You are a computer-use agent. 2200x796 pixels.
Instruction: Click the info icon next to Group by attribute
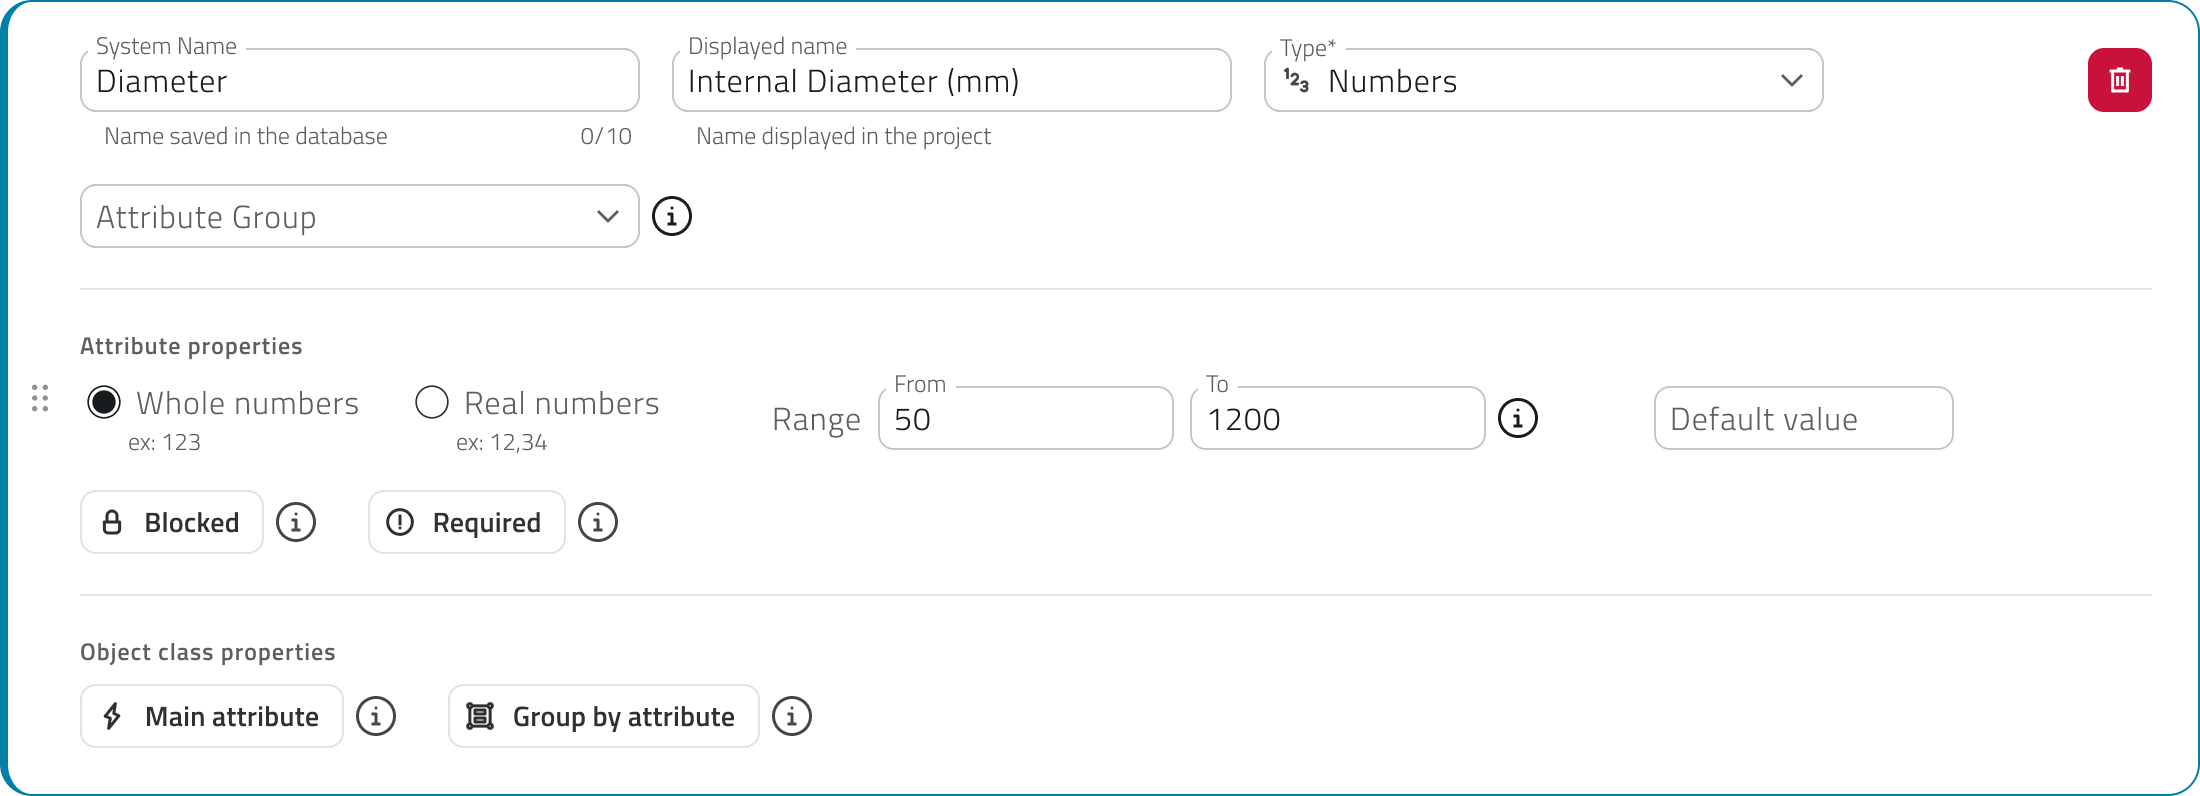click(x=791, y=716)
